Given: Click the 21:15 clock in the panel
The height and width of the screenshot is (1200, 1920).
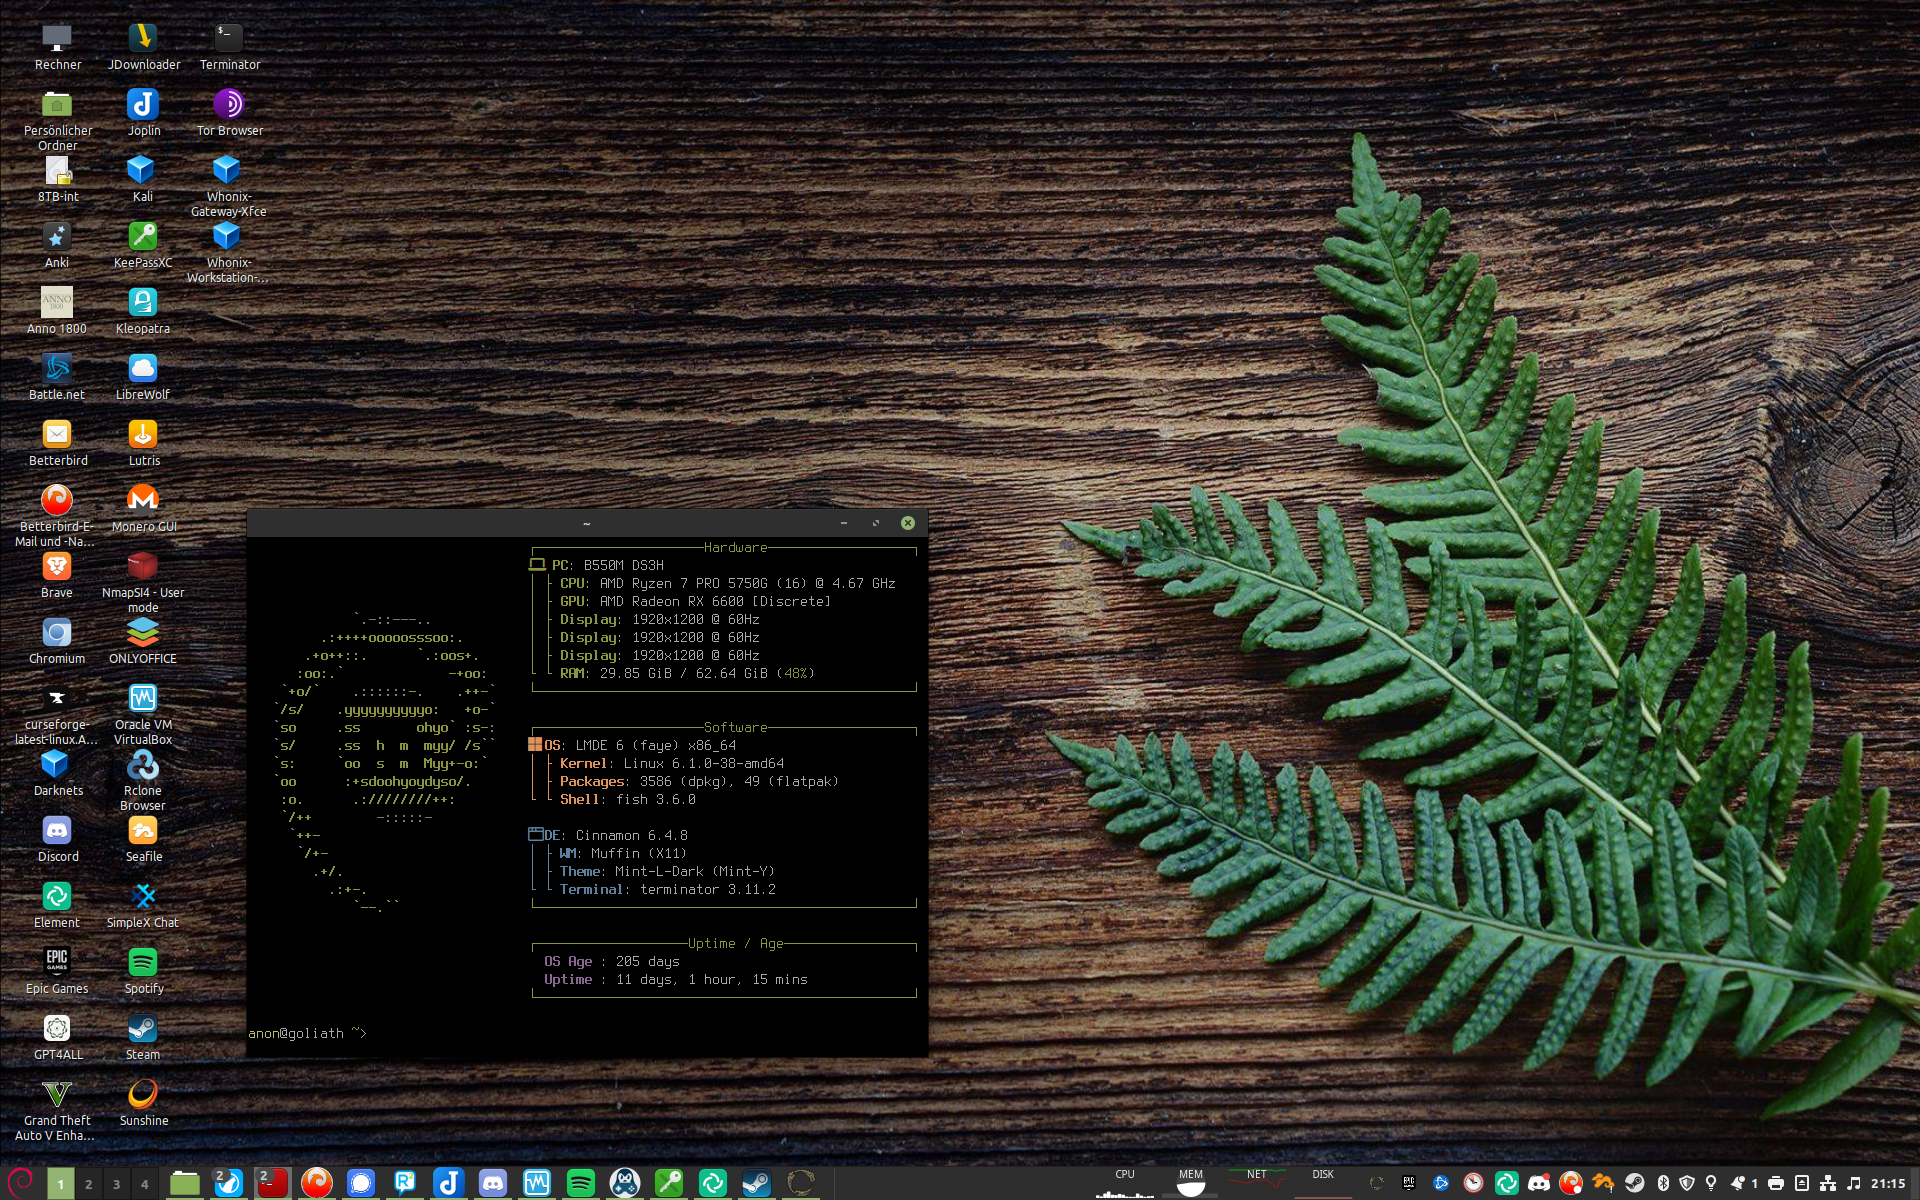Looking at the screenshot, I should click(1887, 1183).
